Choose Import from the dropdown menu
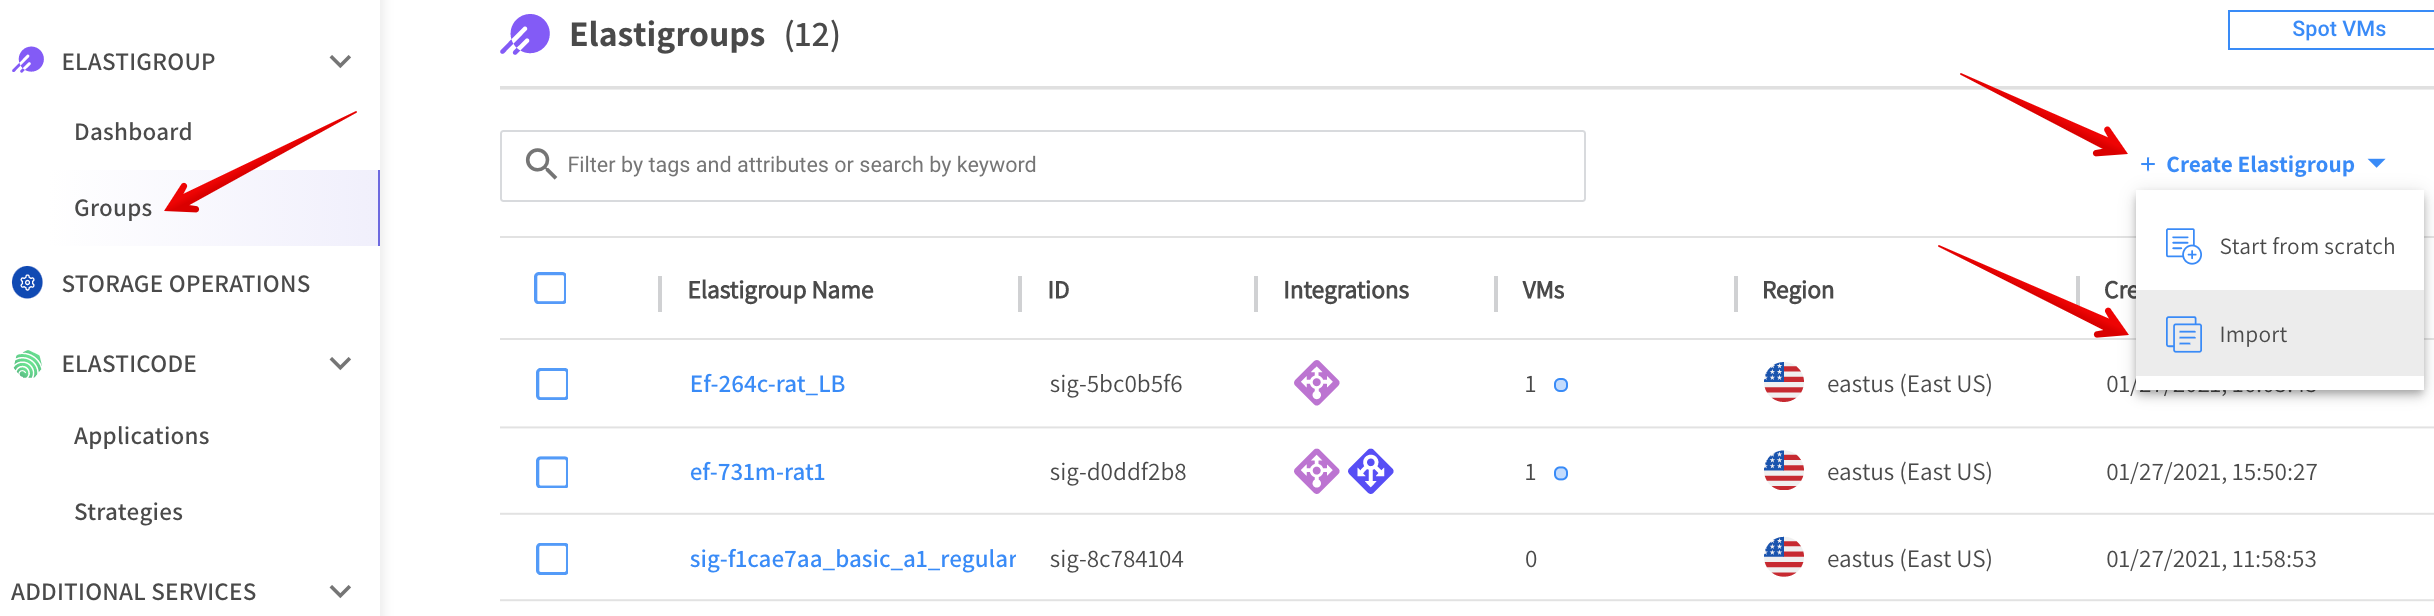The image size is (2434, 616). (2252, 335)
